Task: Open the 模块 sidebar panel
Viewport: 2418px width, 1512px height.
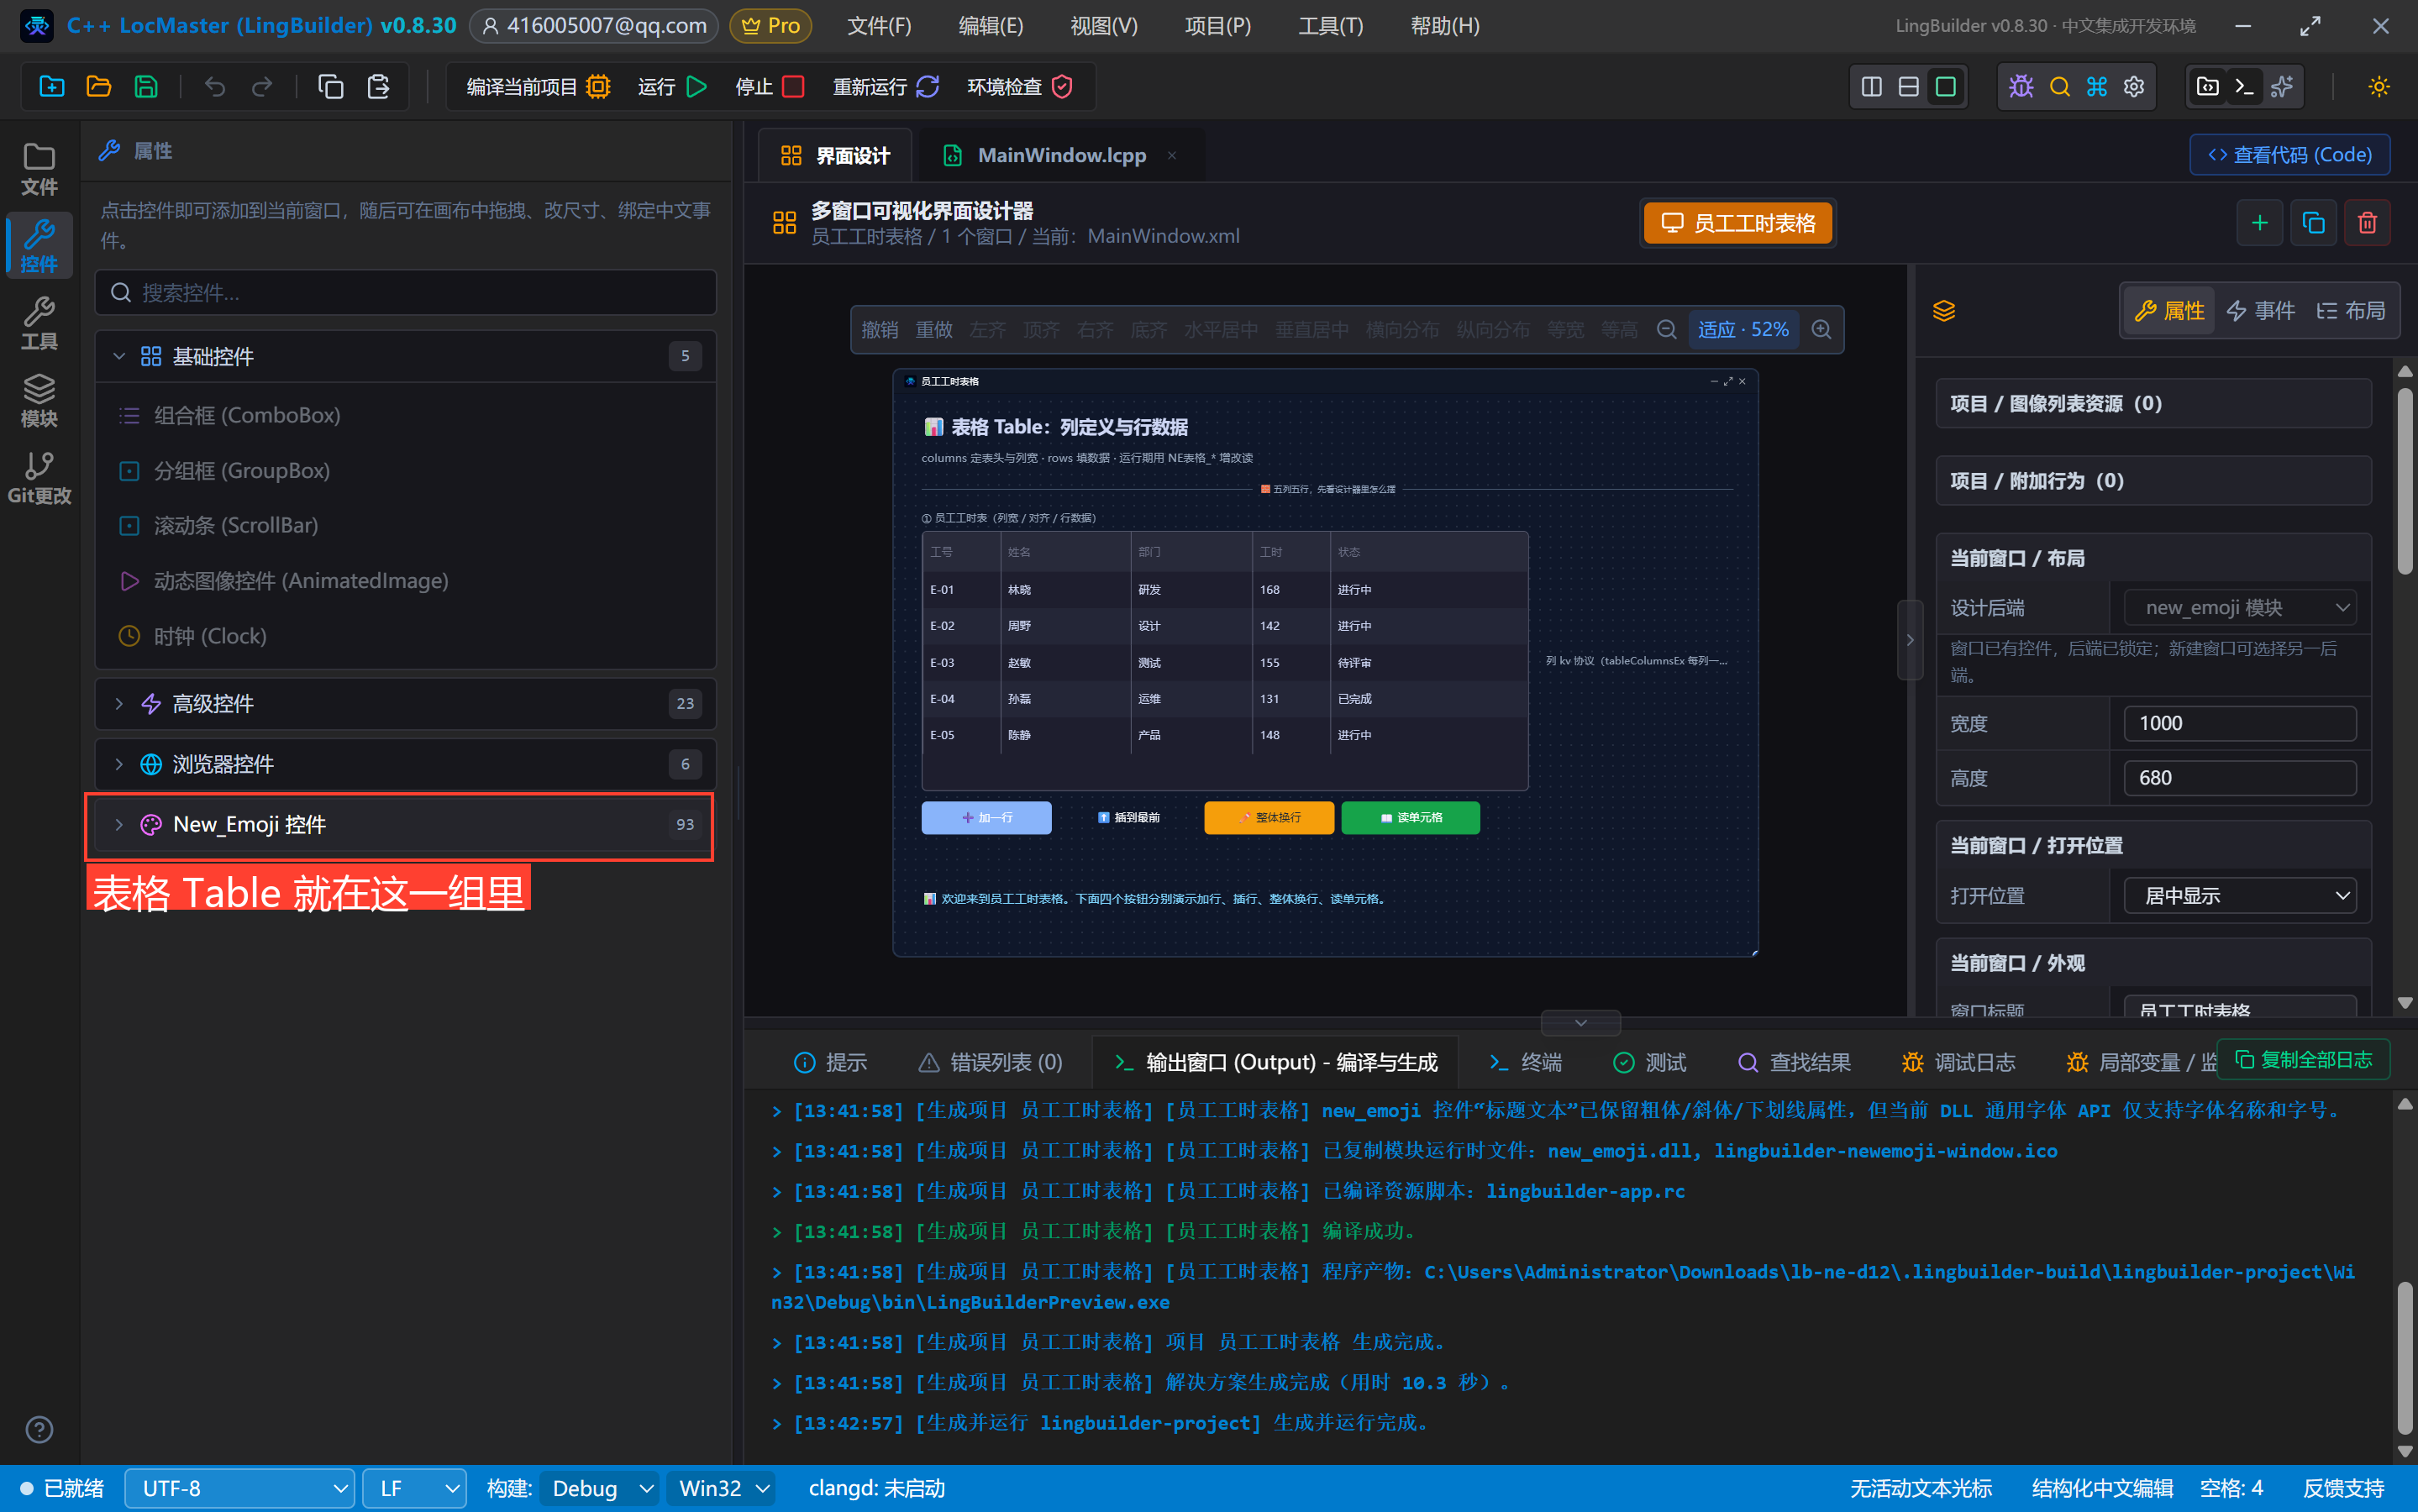Action: click(39, 400)
